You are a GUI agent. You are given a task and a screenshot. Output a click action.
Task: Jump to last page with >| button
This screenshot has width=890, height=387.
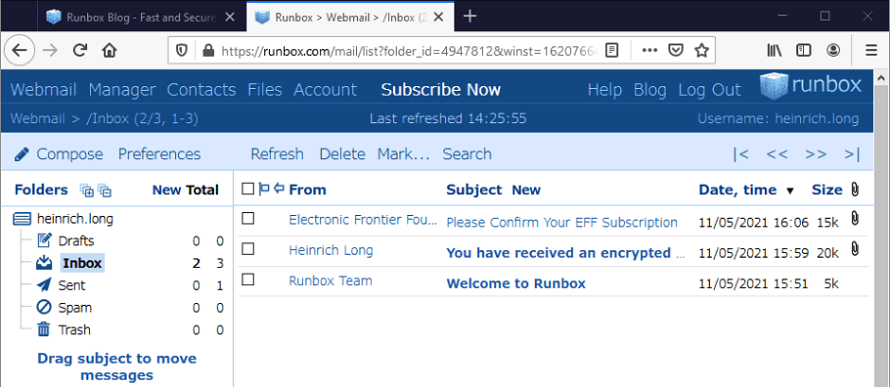tap(852, 154)
